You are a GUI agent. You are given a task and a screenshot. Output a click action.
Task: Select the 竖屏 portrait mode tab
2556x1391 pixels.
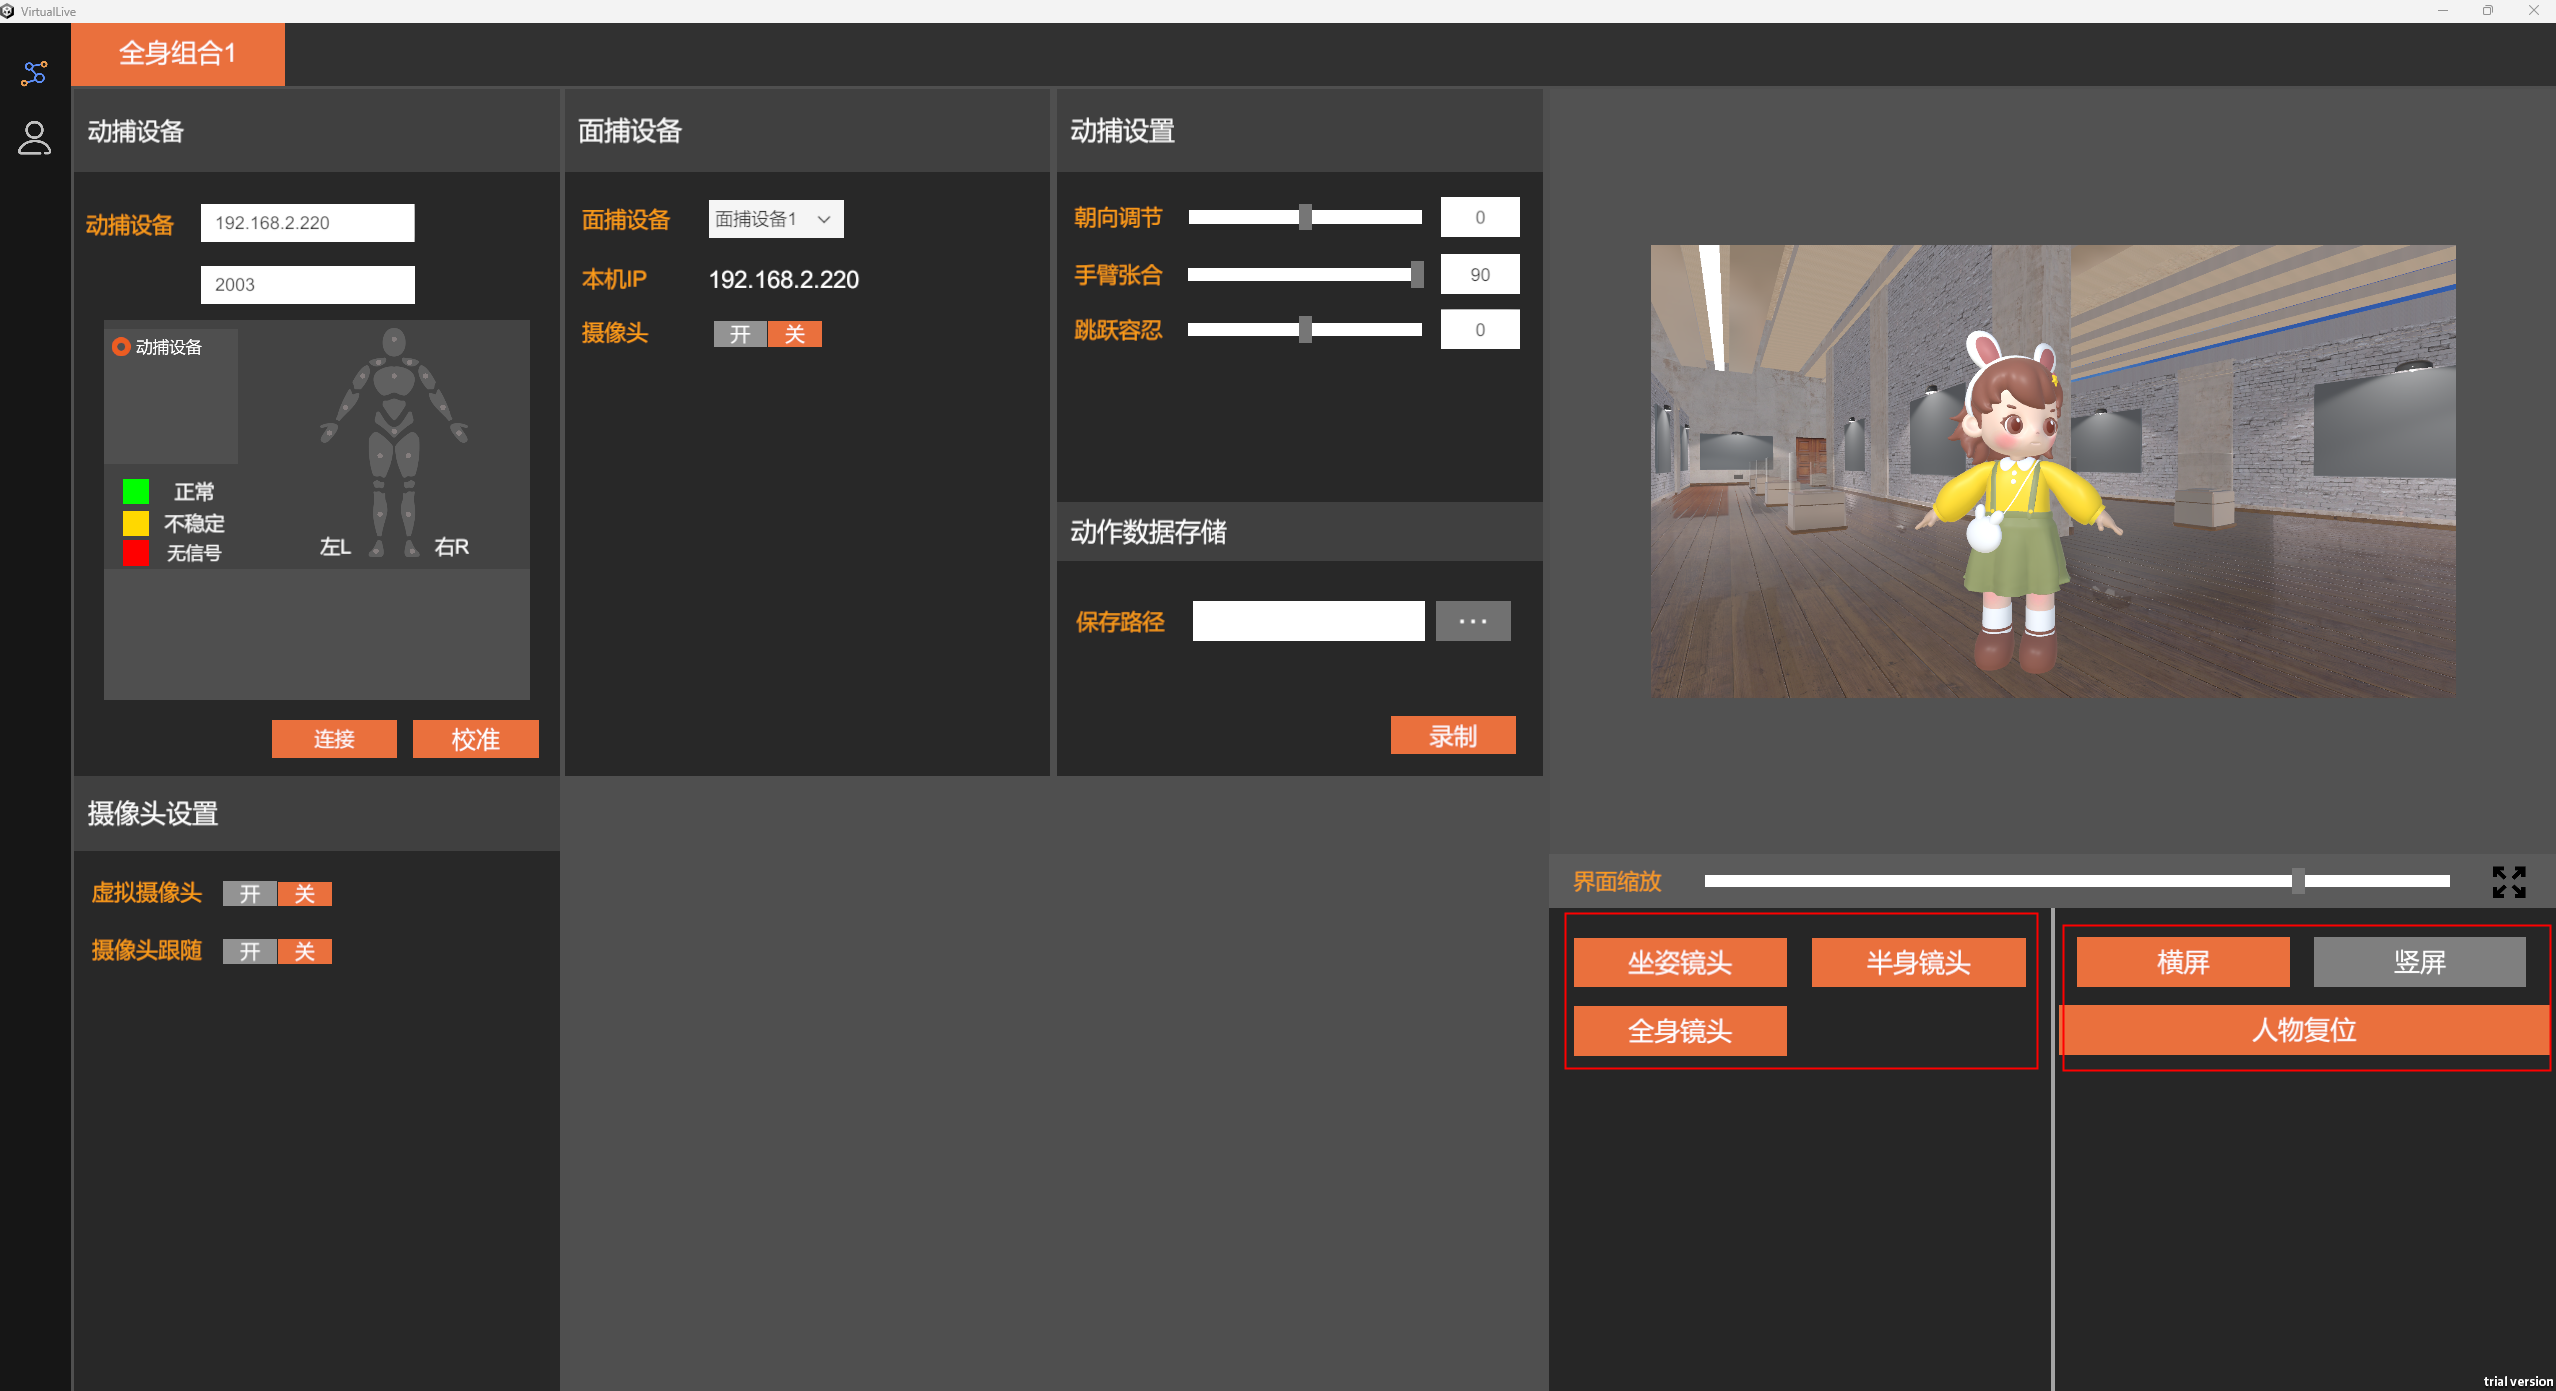click(x=2419, y=962)
